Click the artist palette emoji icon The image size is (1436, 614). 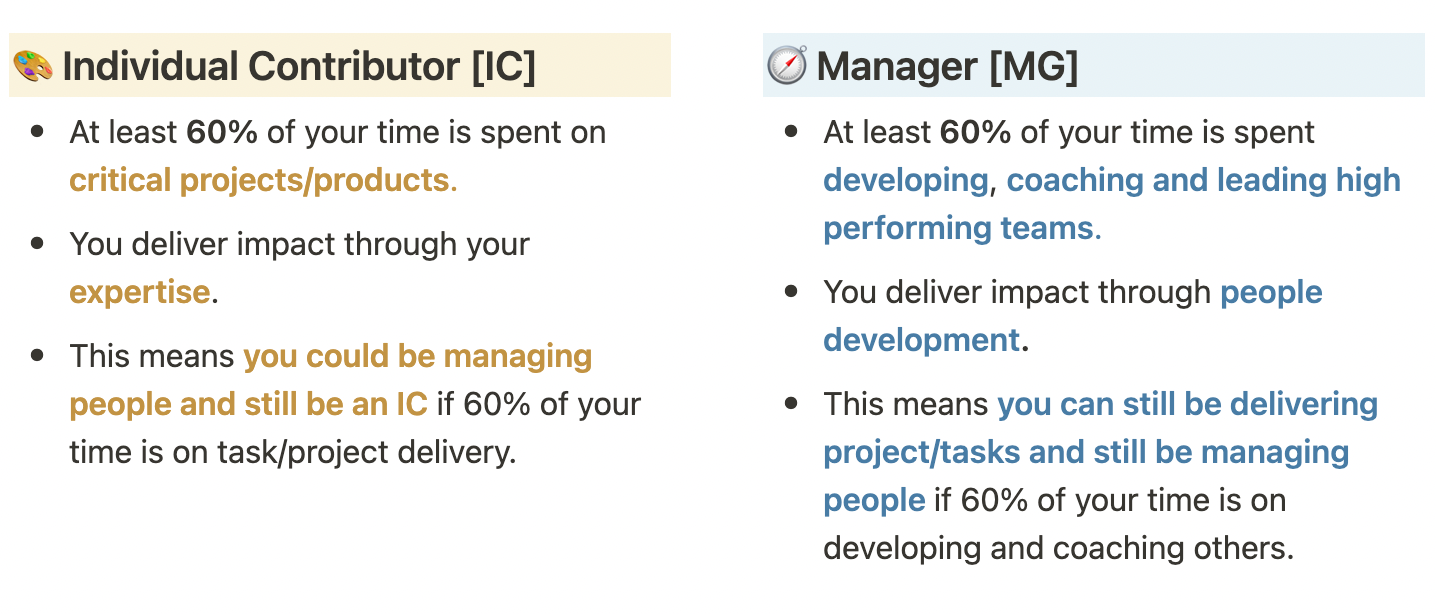[x=33, y=67]
